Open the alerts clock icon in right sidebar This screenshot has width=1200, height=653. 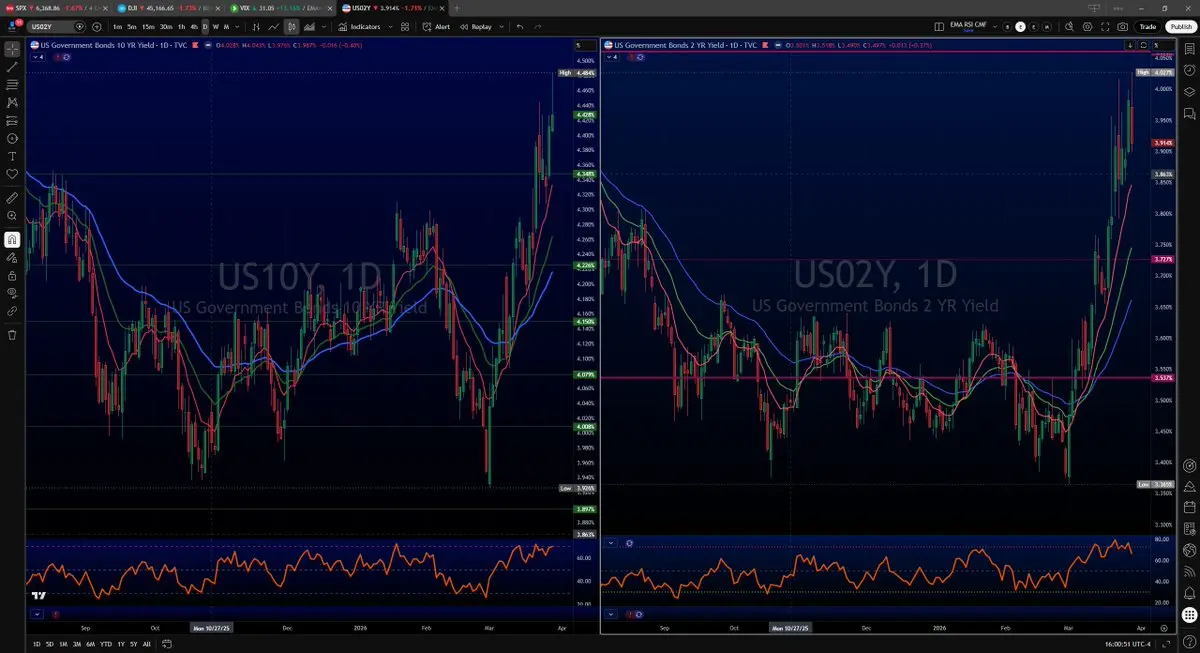(x=1189, y=71)
